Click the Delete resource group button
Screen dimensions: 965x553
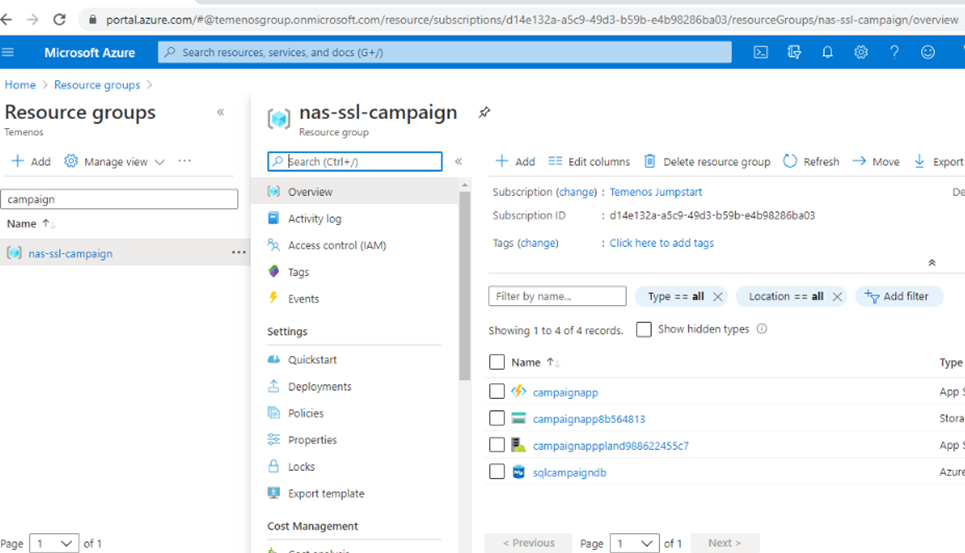click(706, 161)
